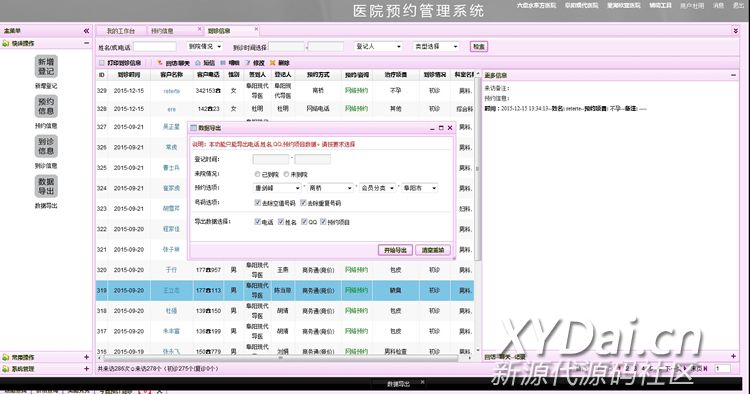Screen dimensions: 750x394
Task: Toggle the 去除重复号码 checkbox
Action: click(303, 203)
